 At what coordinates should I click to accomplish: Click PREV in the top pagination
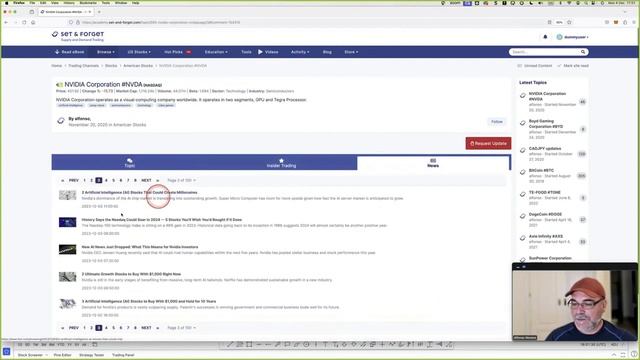tap(73, 180)
